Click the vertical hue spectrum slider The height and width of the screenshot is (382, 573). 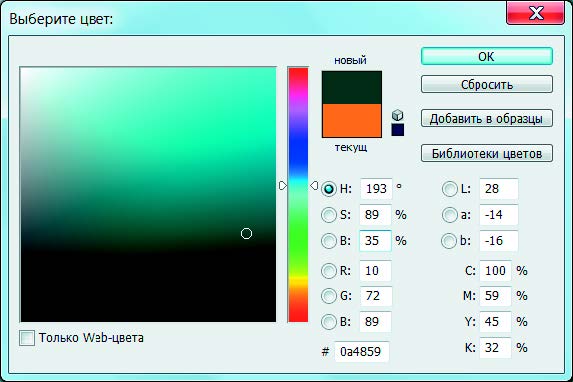point(298,194)
